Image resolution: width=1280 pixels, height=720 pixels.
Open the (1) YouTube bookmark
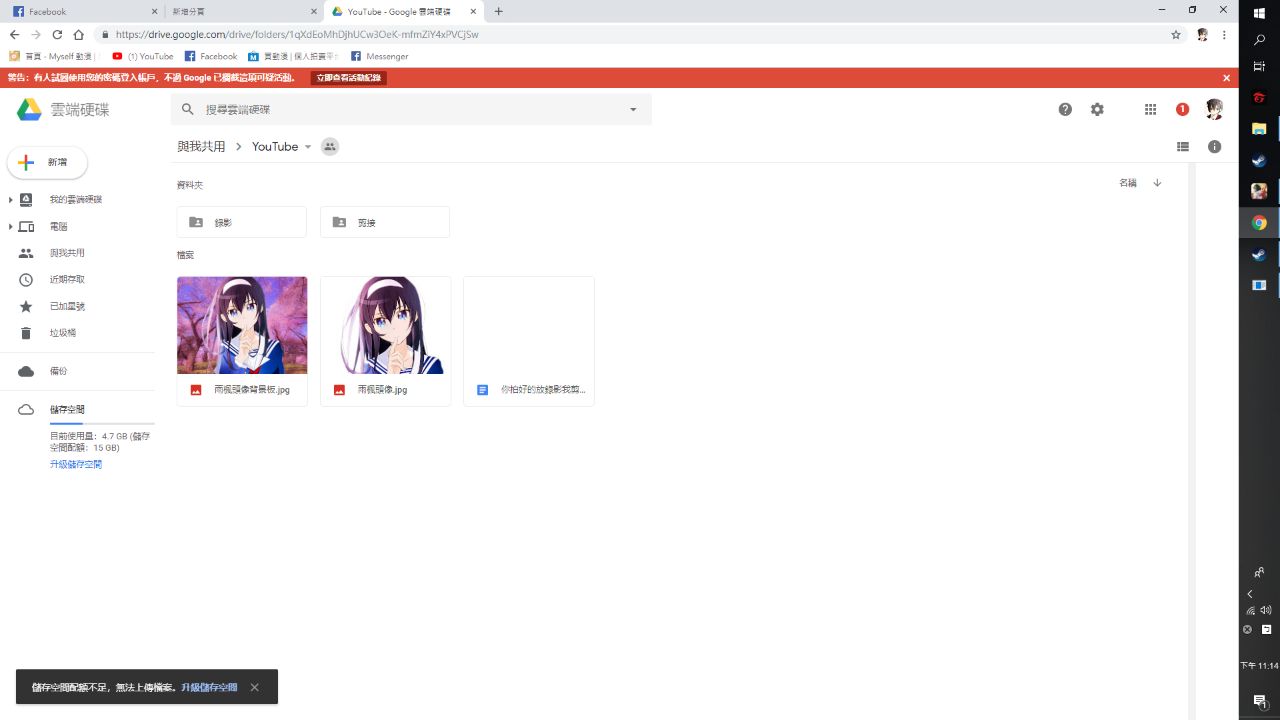(143, 56)
